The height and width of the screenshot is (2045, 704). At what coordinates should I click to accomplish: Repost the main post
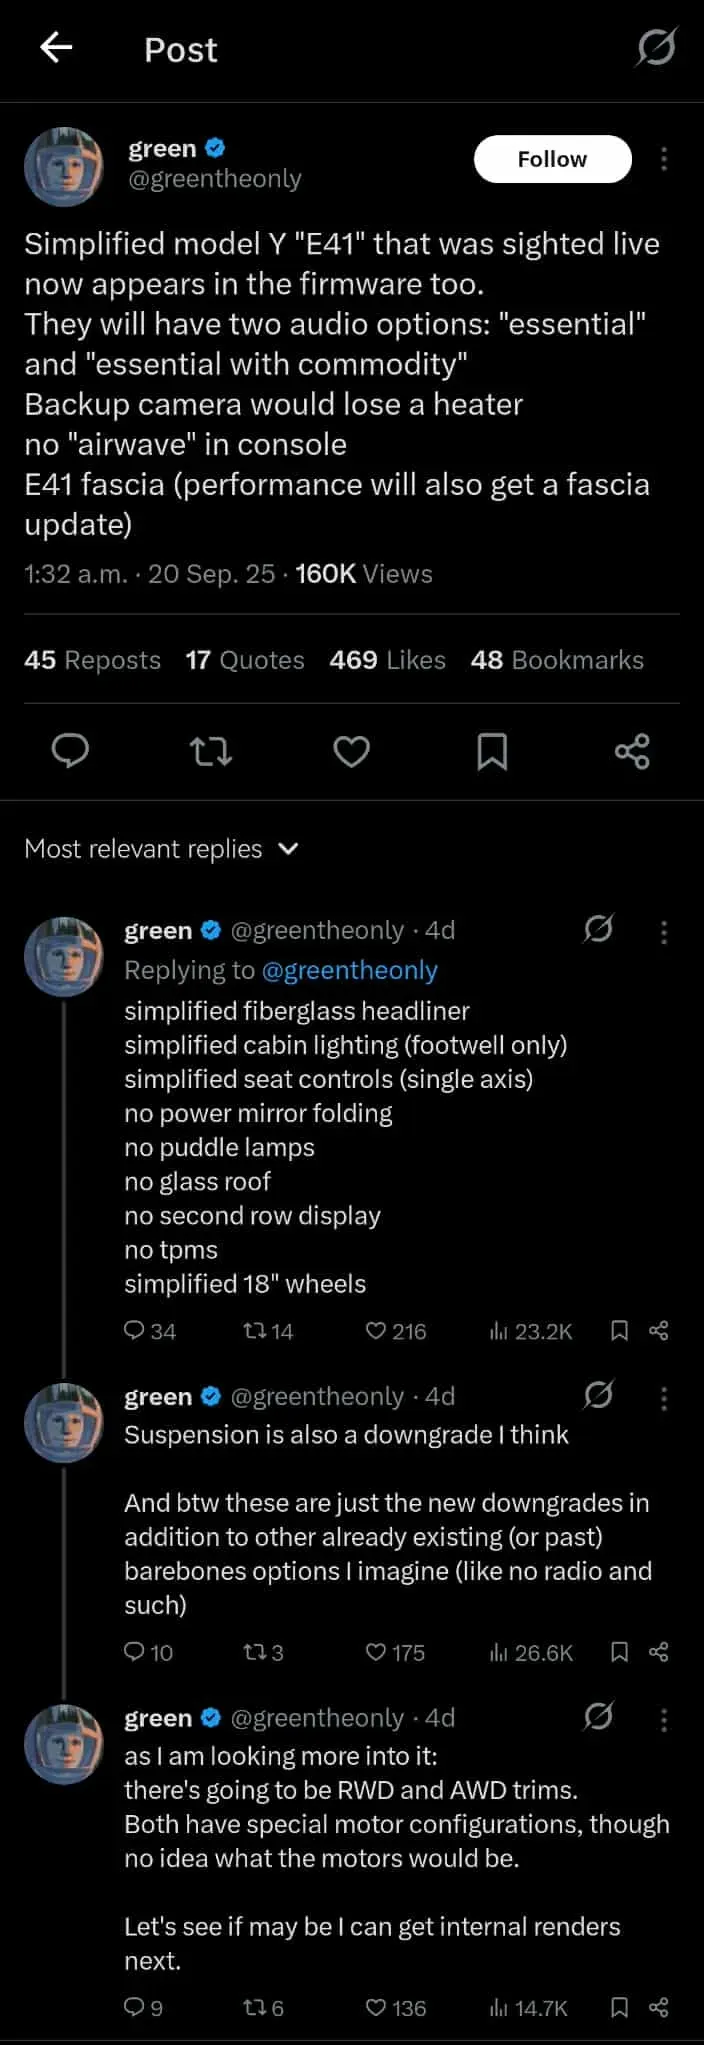211,750
